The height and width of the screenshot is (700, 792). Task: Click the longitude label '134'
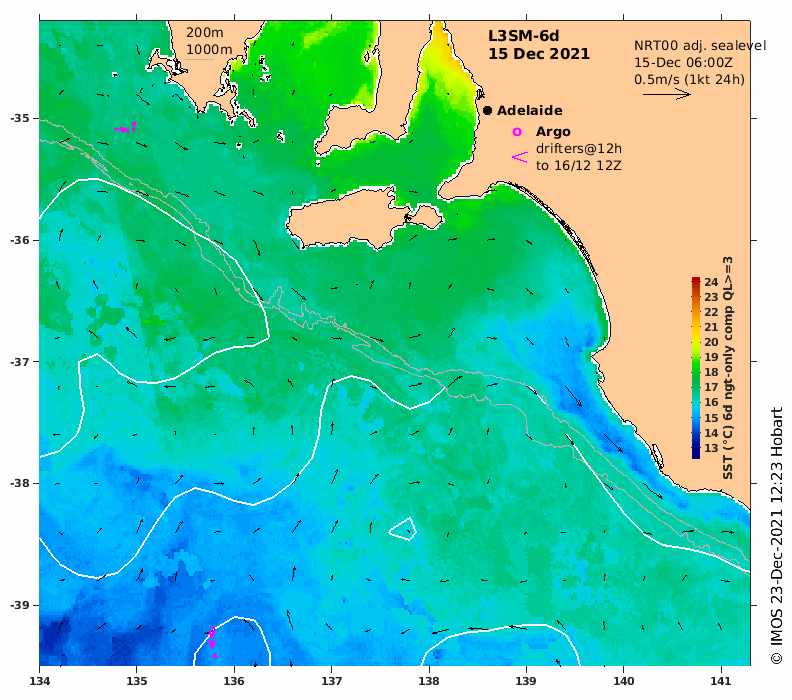pos(40,681)
